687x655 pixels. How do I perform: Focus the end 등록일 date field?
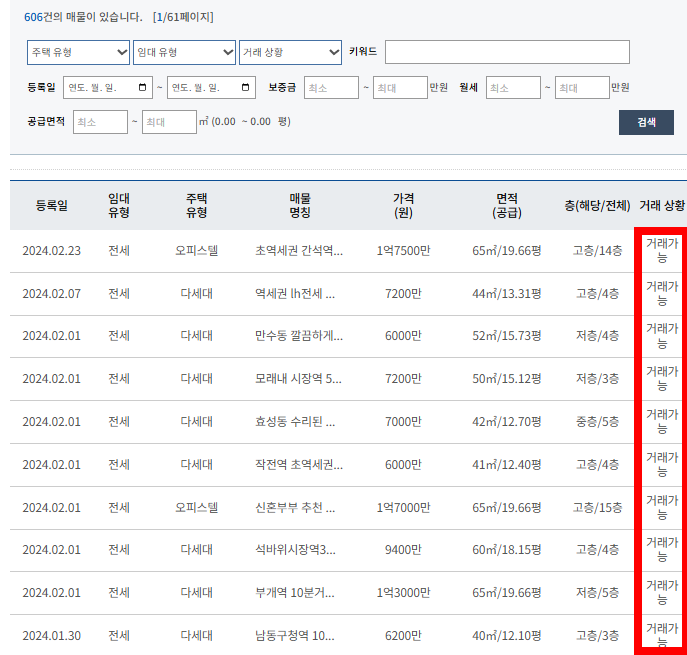[211, 87]
